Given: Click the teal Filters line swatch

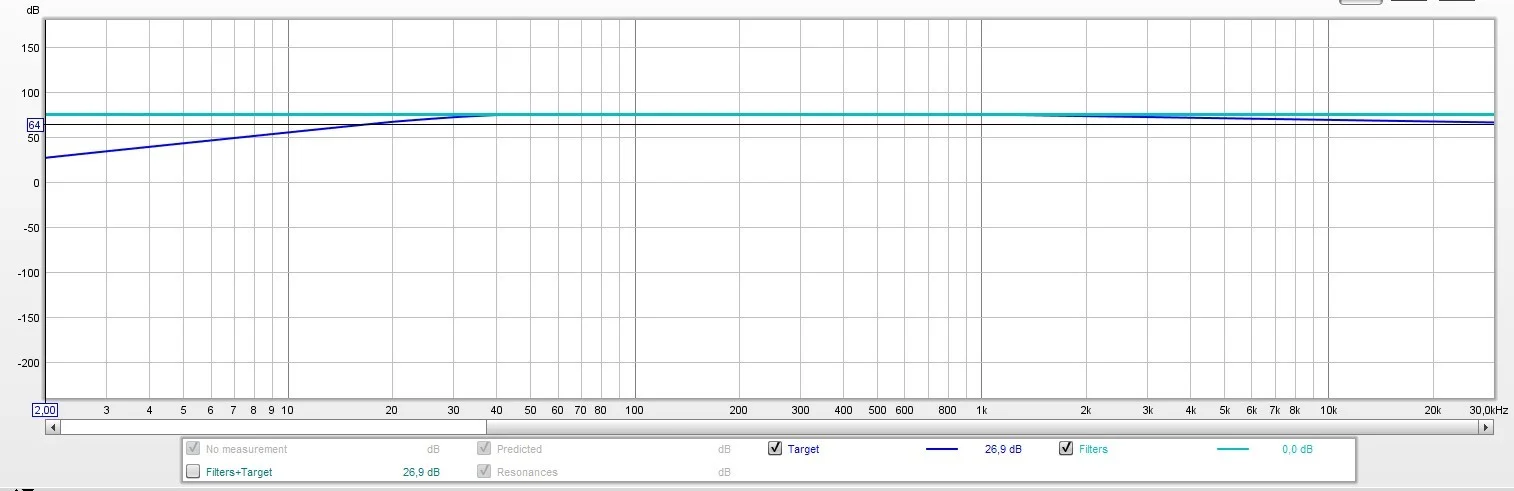Looking at the screenshot, I should click(1232, 450).
